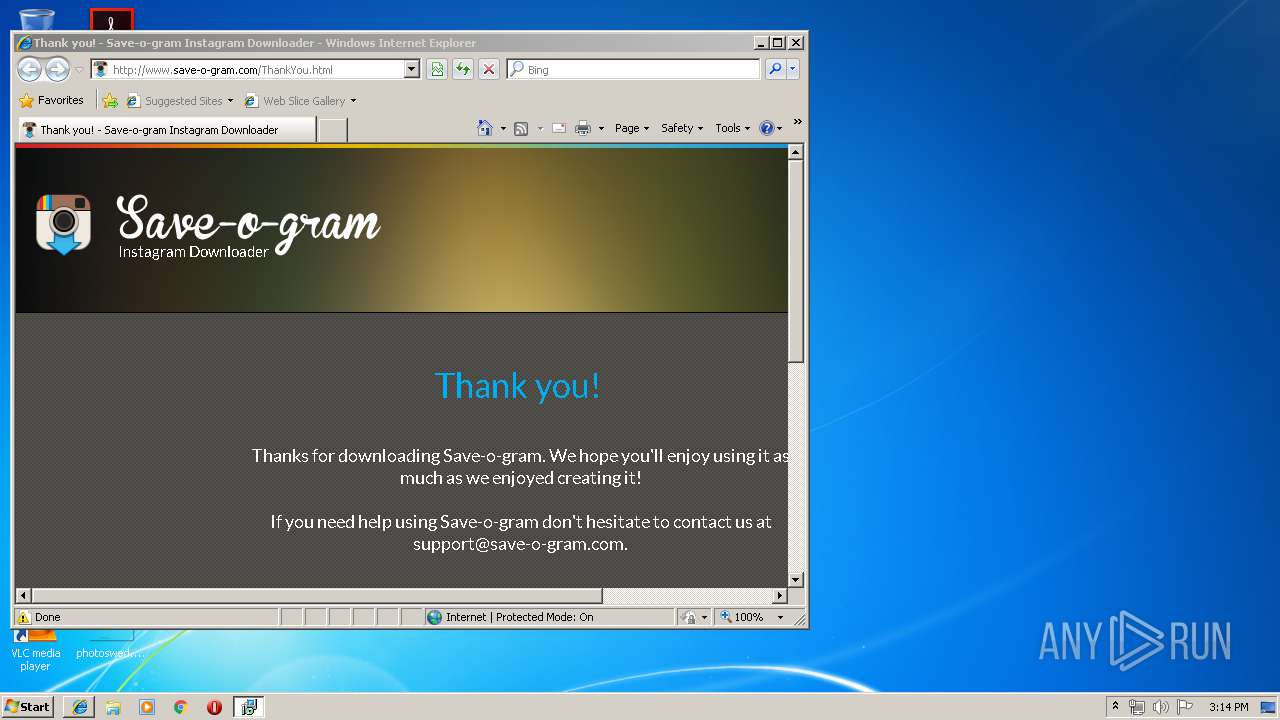Expand the zoom level dropdown arrow
Viewport: 1280px width, 720px height.
(781, 617)
